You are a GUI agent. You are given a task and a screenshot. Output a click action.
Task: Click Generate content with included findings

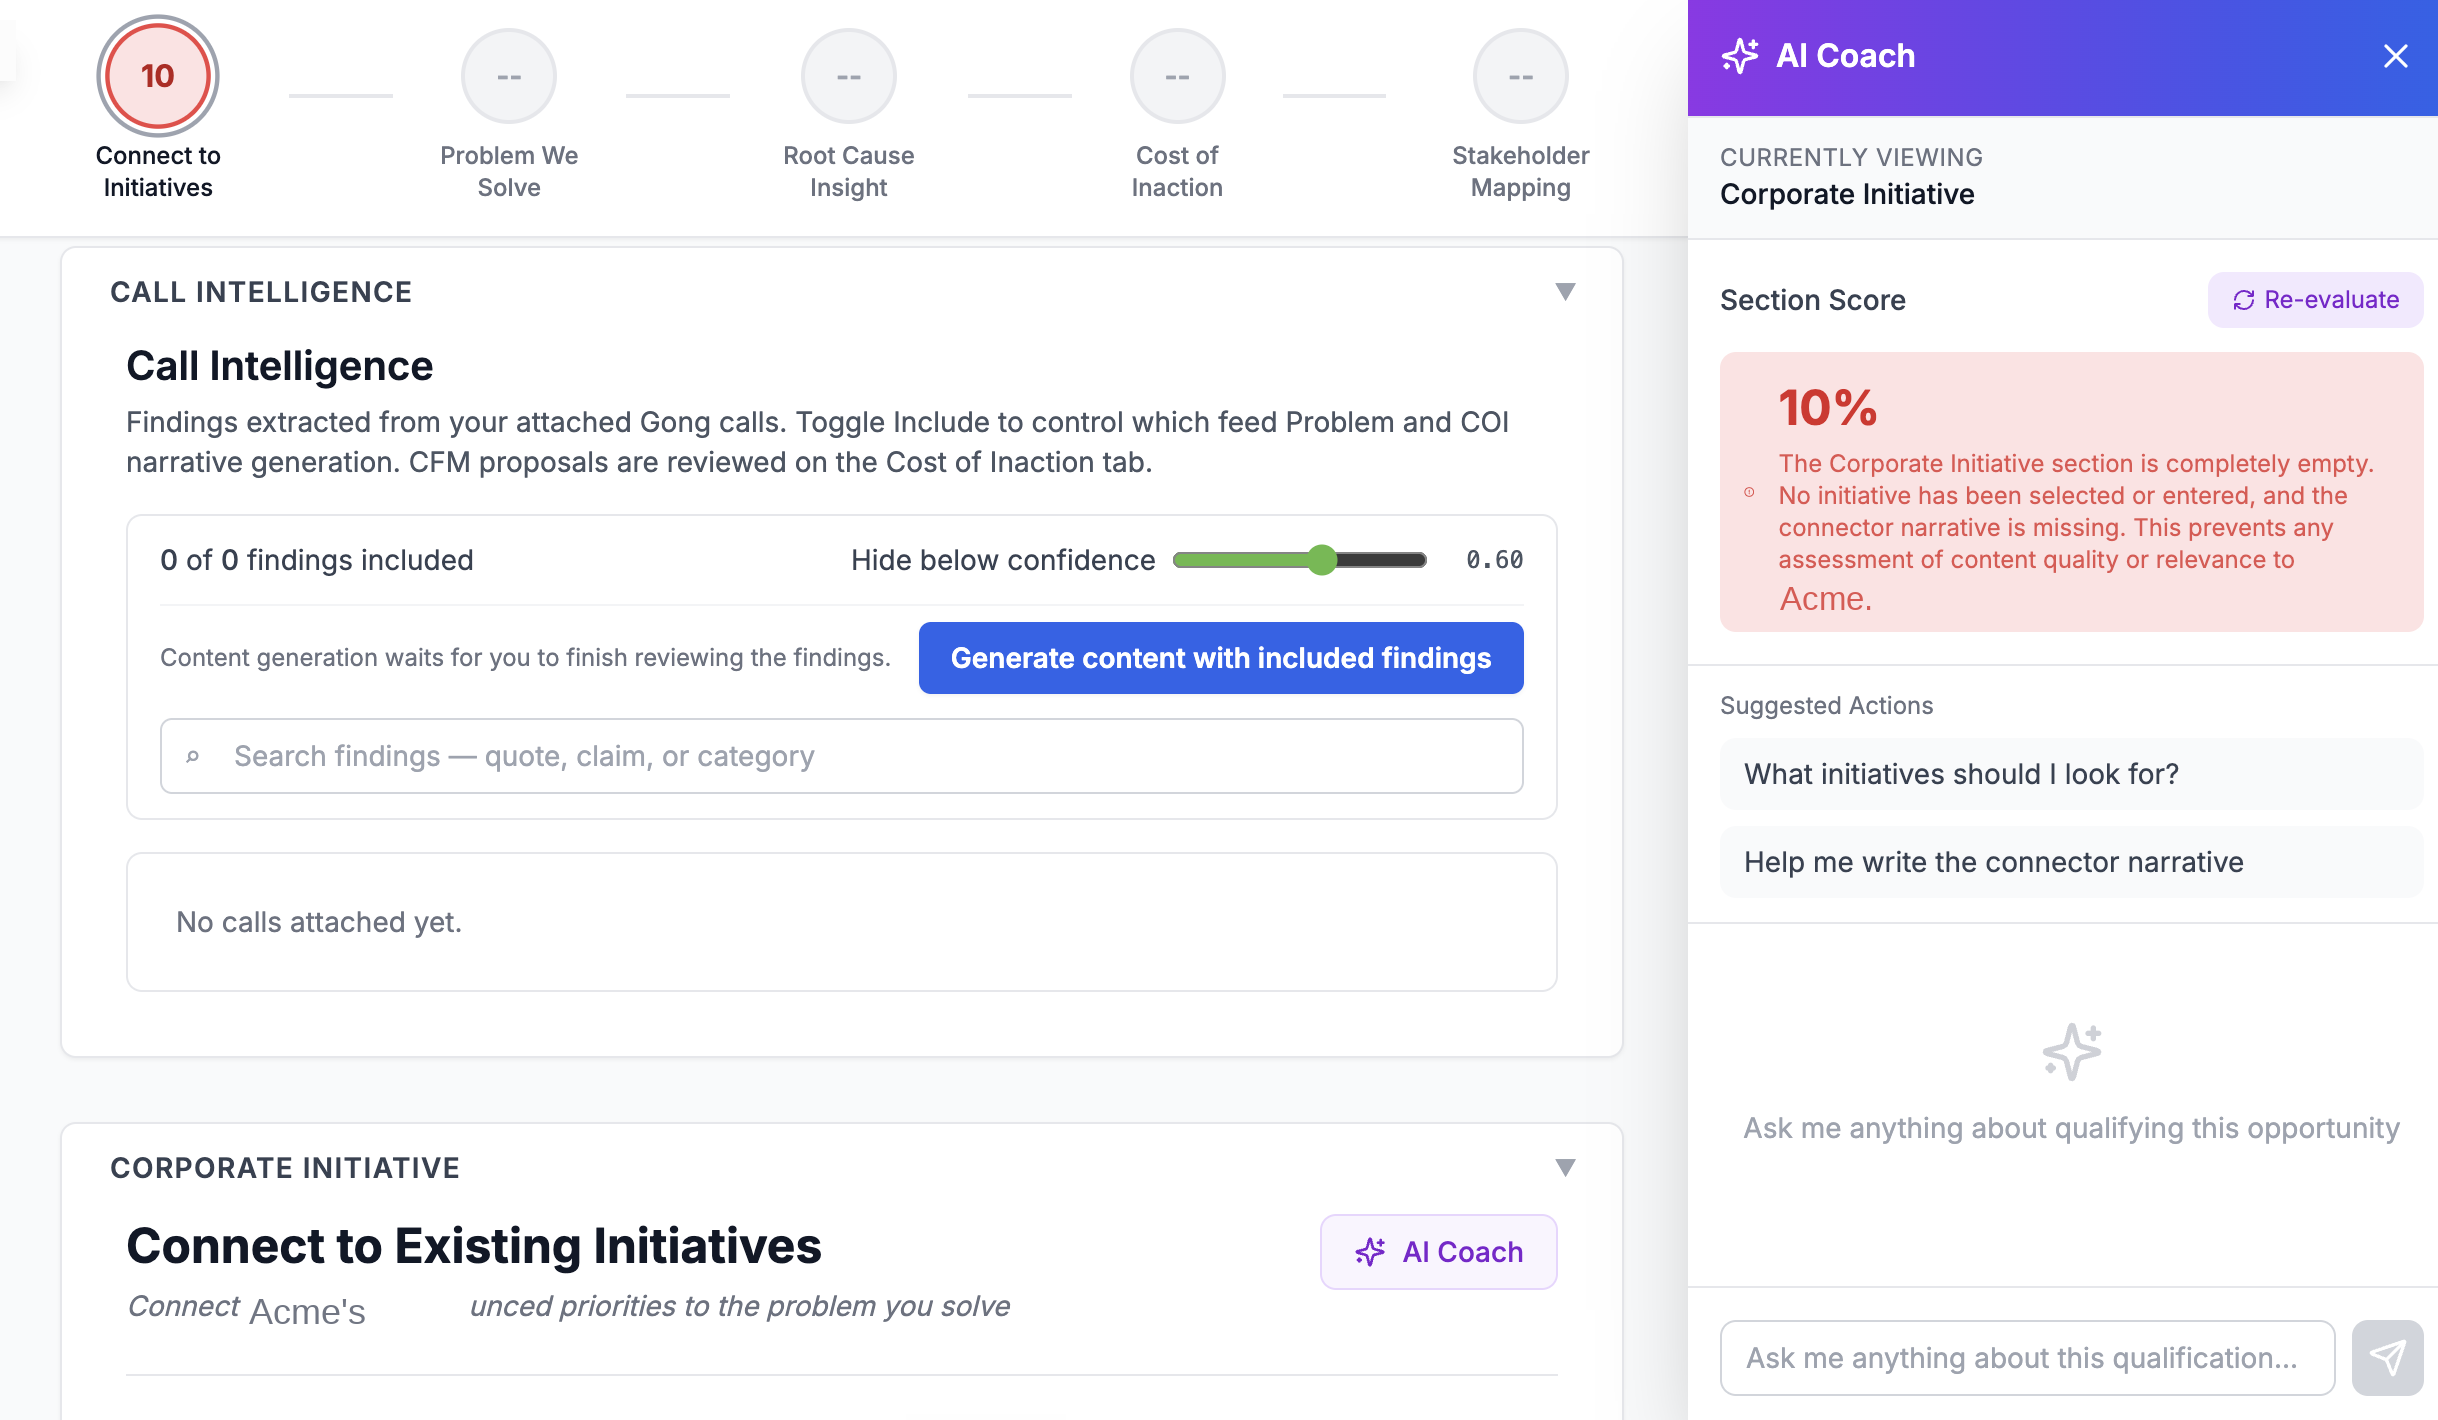pyautogui.click(x=1221, y=658)
